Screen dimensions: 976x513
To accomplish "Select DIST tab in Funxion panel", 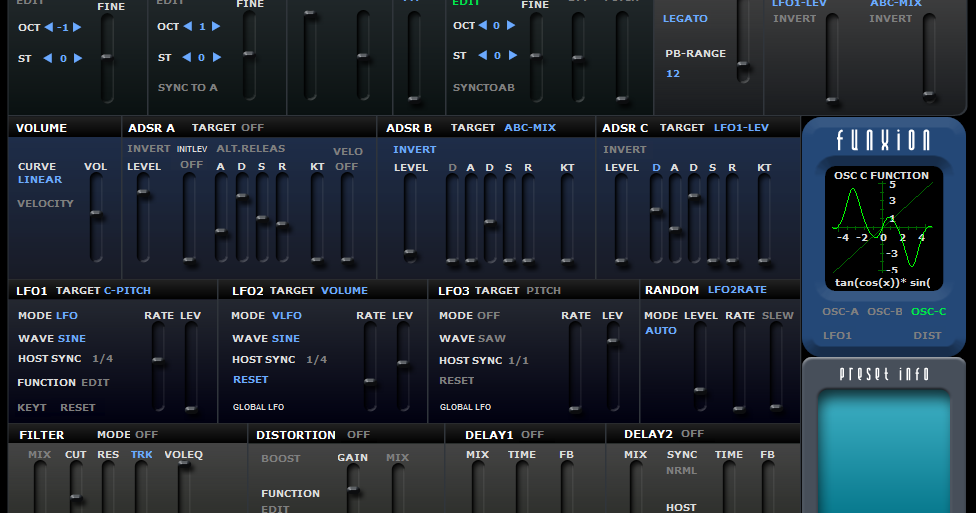I will pos(927,336).
